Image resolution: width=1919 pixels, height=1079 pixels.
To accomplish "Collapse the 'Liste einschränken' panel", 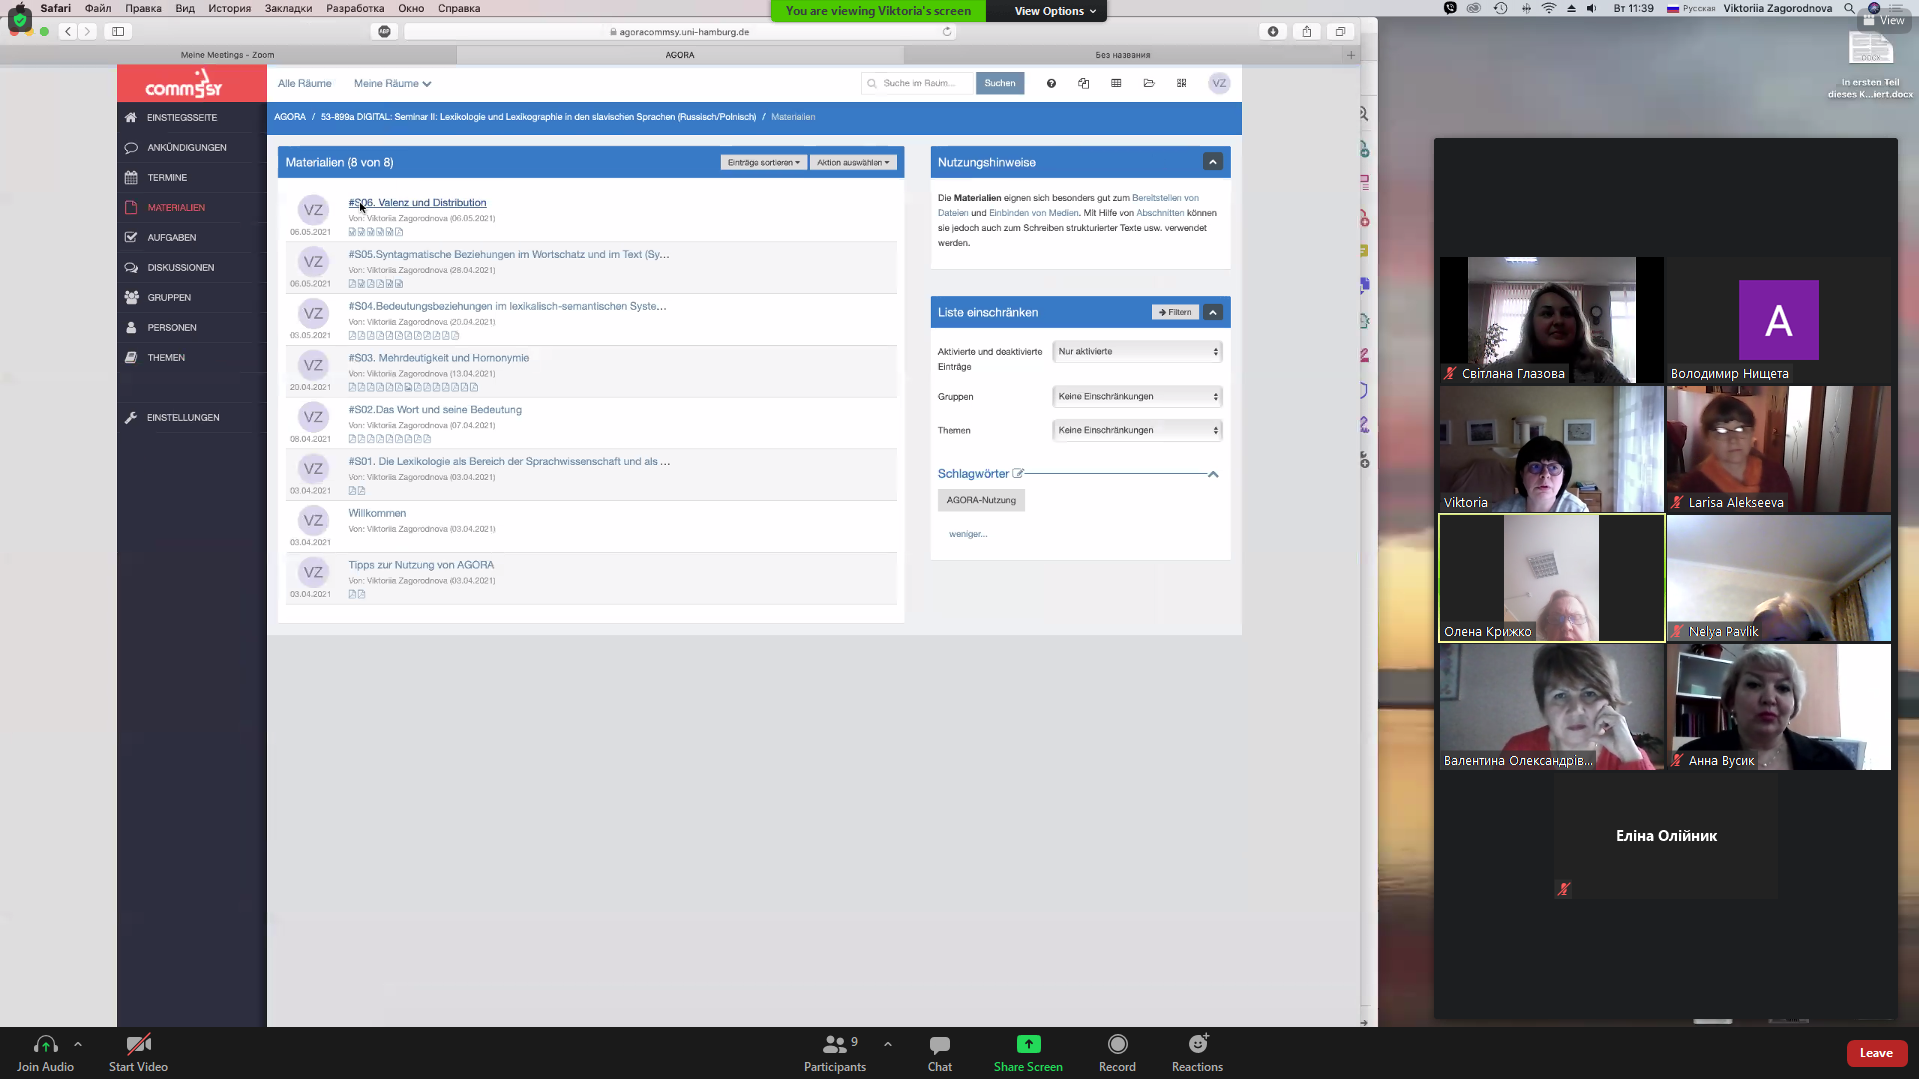I will [x=1212, y=313].
